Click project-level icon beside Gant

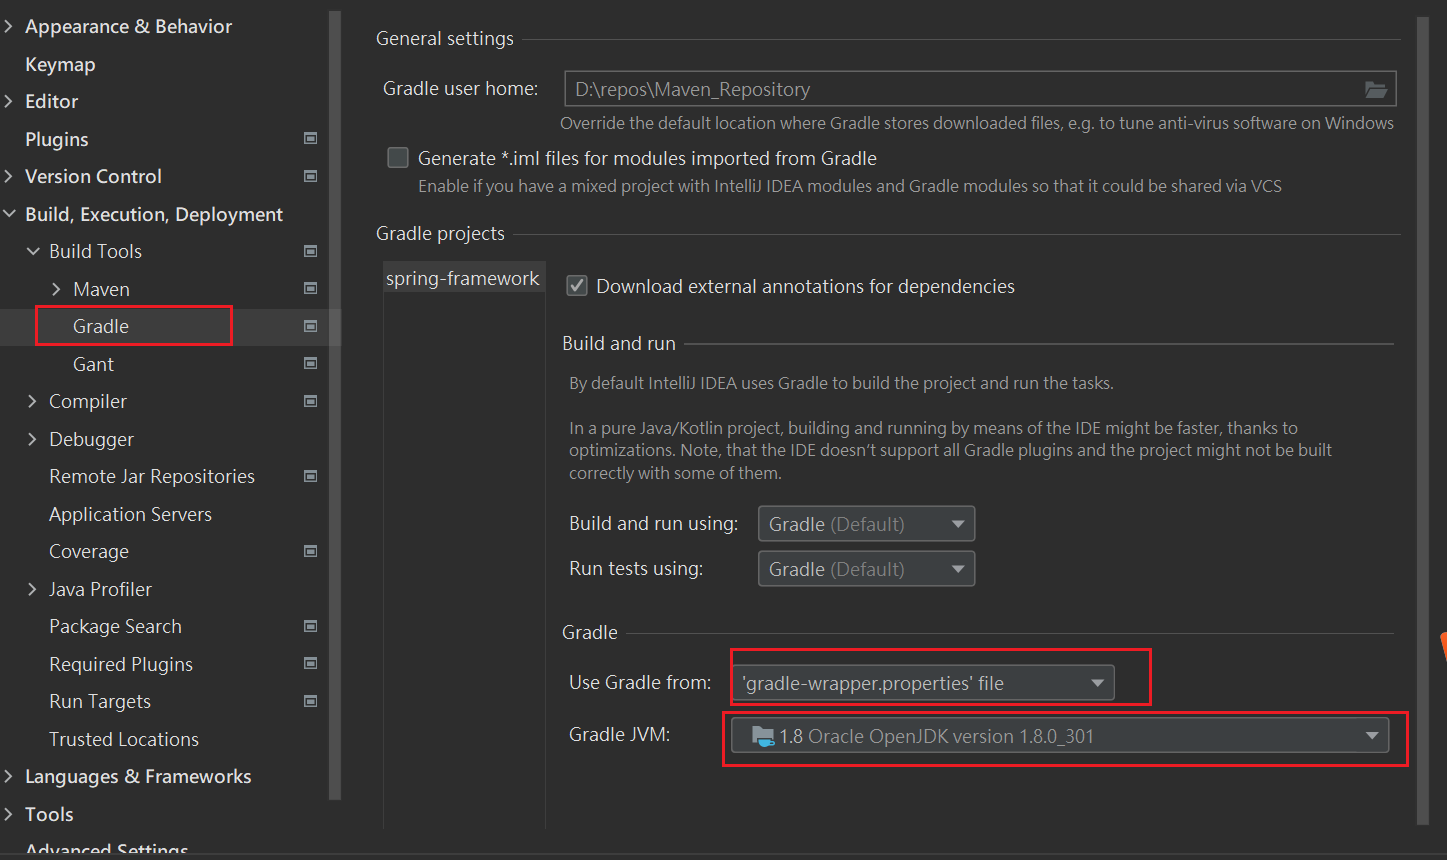point(311,364)
